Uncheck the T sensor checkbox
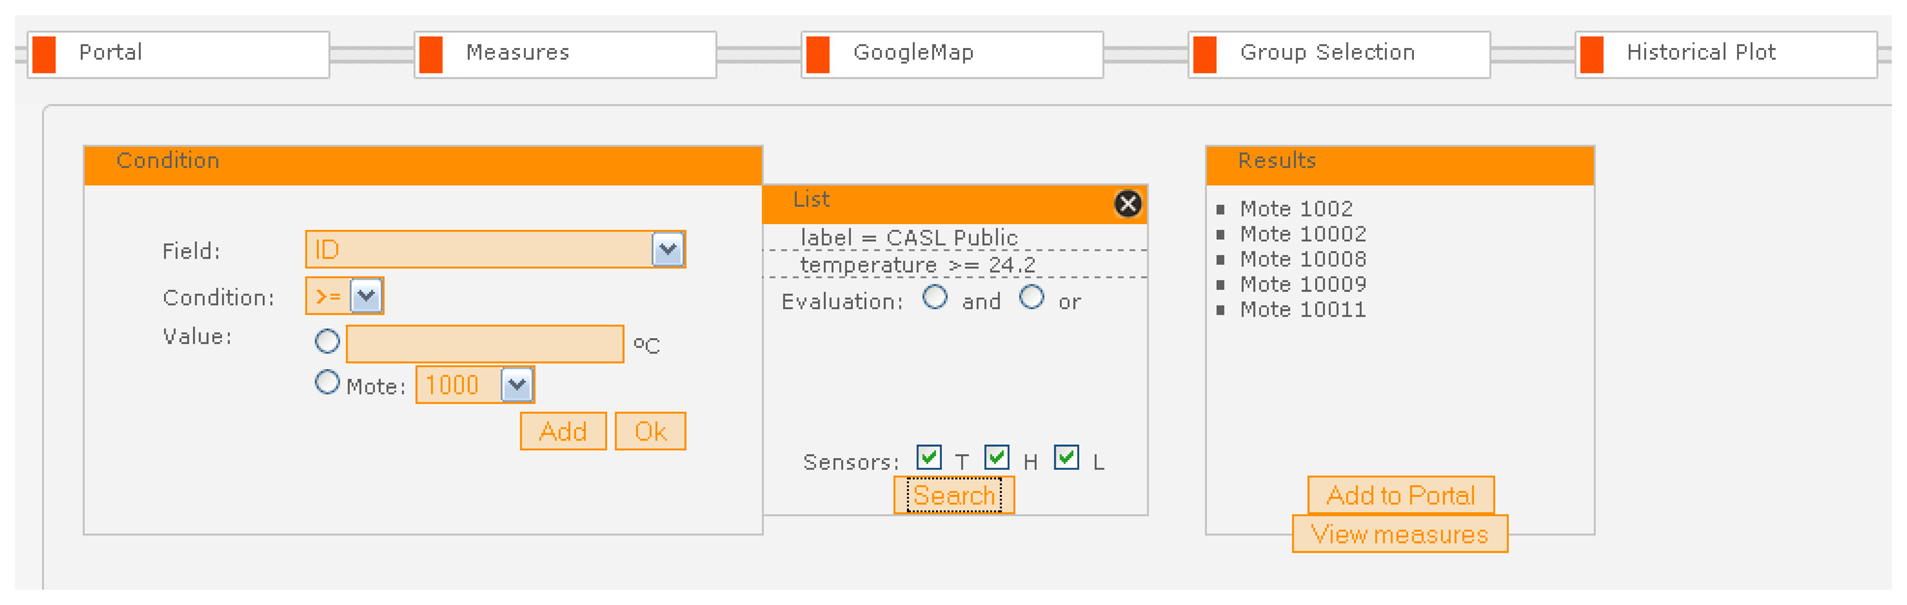Viewport: 1907px width, 605px height. tap(928, 458)
